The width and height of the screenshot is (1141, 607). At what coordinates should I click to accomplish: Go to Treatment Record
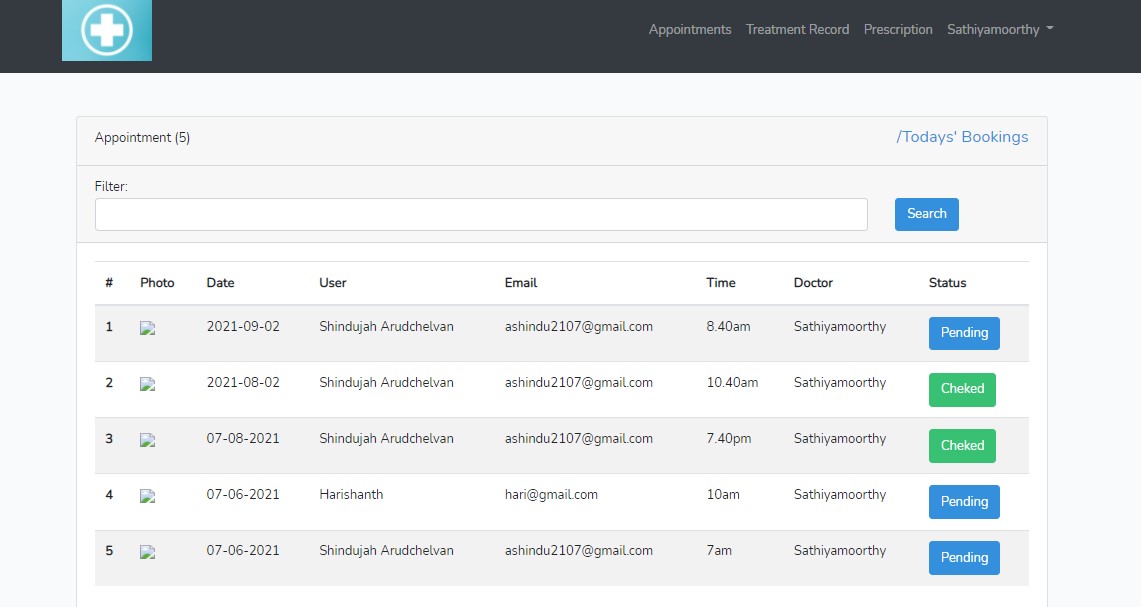coord(797,29)
